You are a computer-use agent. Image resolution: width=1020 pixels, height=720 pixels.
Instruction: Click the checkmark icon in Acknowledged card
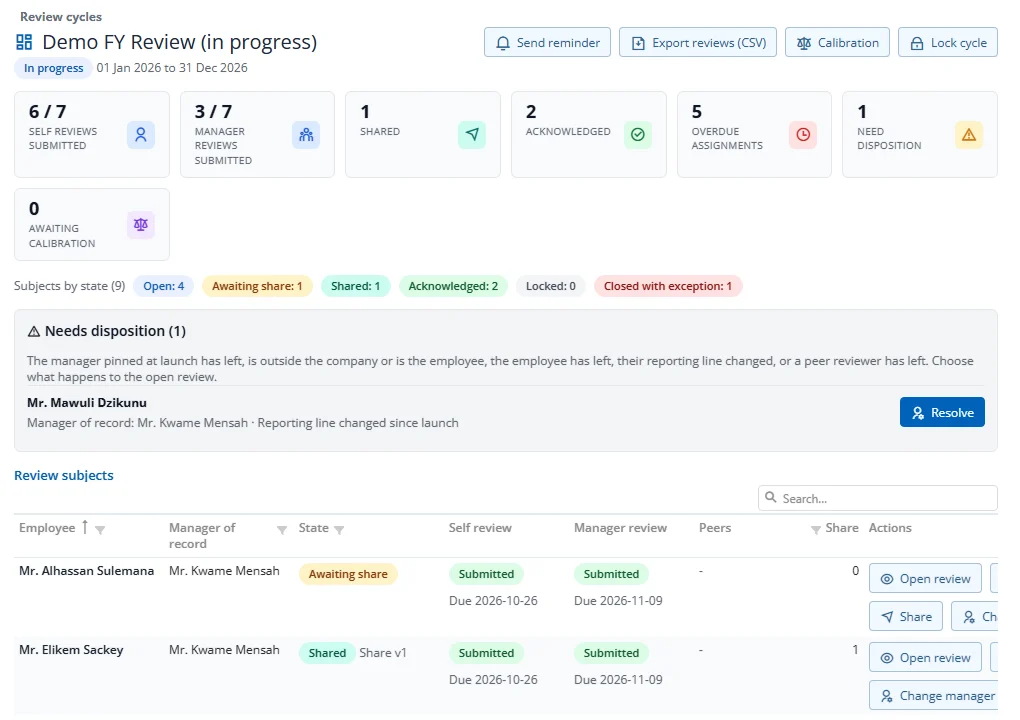[x=638, y=135]
